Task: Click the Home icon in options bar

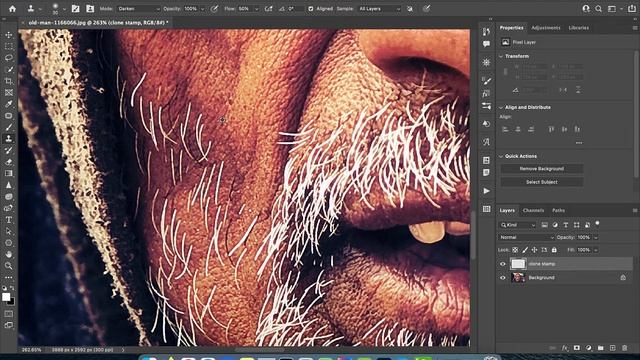Action: [x=12, y=9]
